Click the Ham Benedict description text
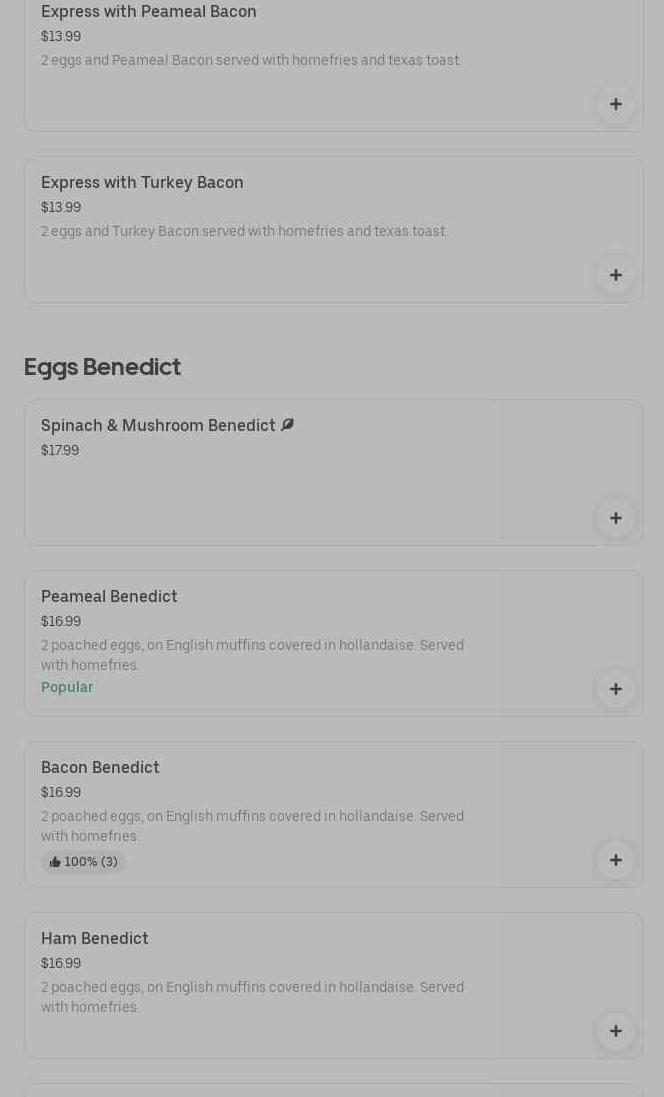 pyautogui.click(x=252, y=997)
